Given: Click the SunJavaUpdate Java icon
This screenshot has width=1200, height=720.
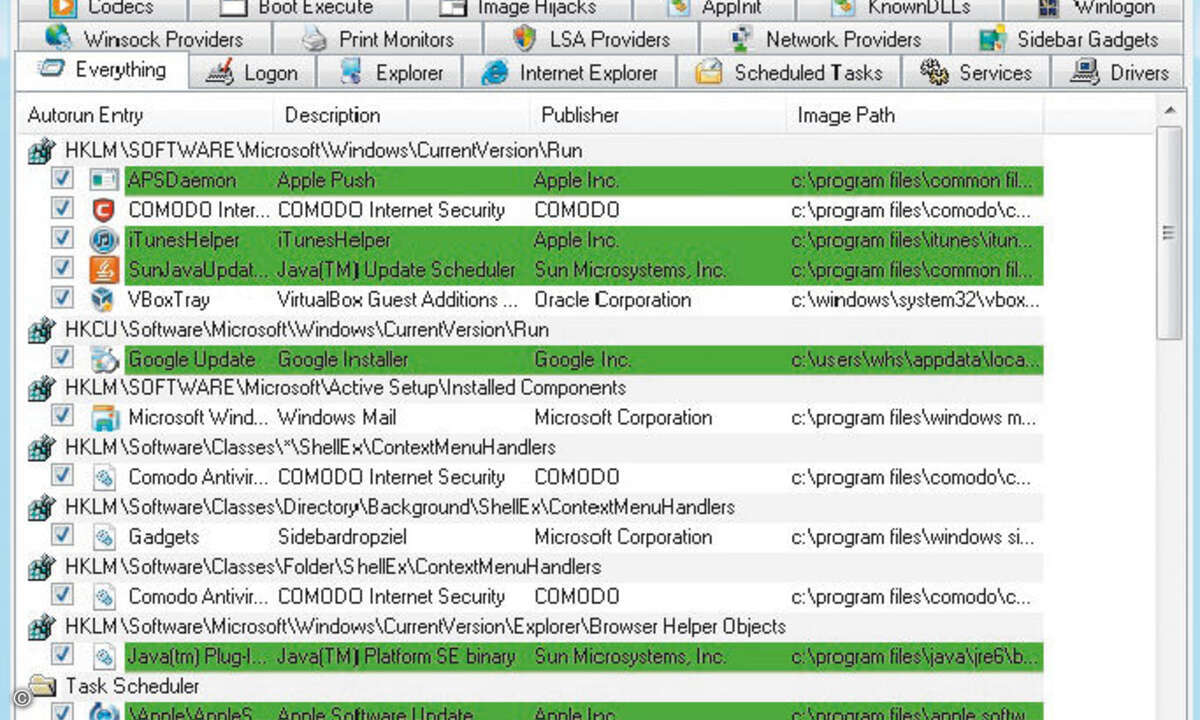Looking at the screenshot, I should (x=103, y=270).
